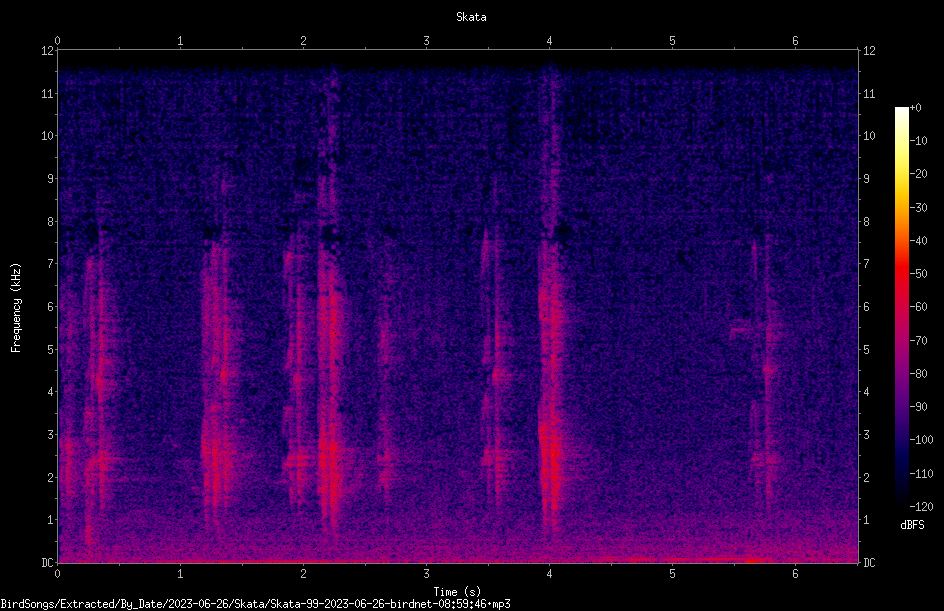
Task: Click the '3' tick on the right frequency axis
Action: 866,435
